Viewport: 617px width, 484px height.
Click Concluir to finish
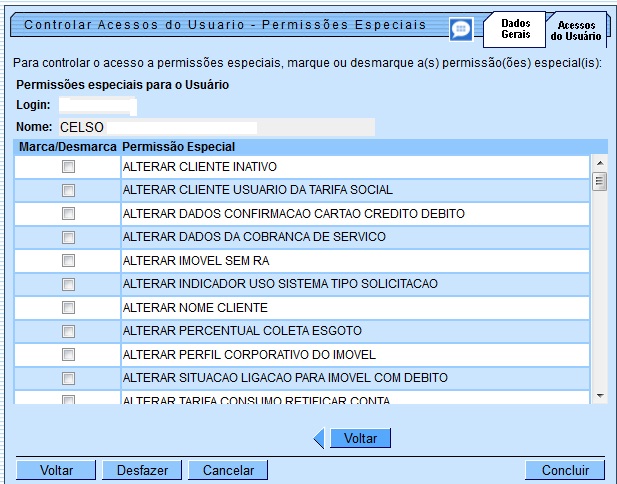coord(565,470)
